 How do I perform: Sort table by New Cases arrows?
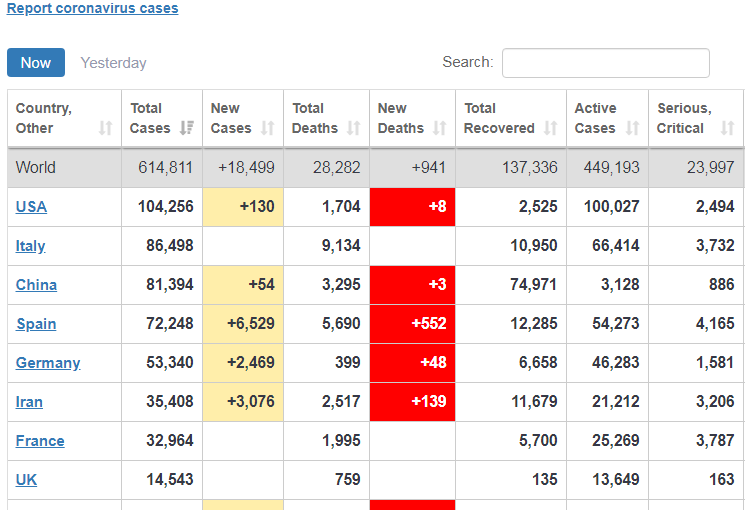pyautogui.click(x=267, y=128)
